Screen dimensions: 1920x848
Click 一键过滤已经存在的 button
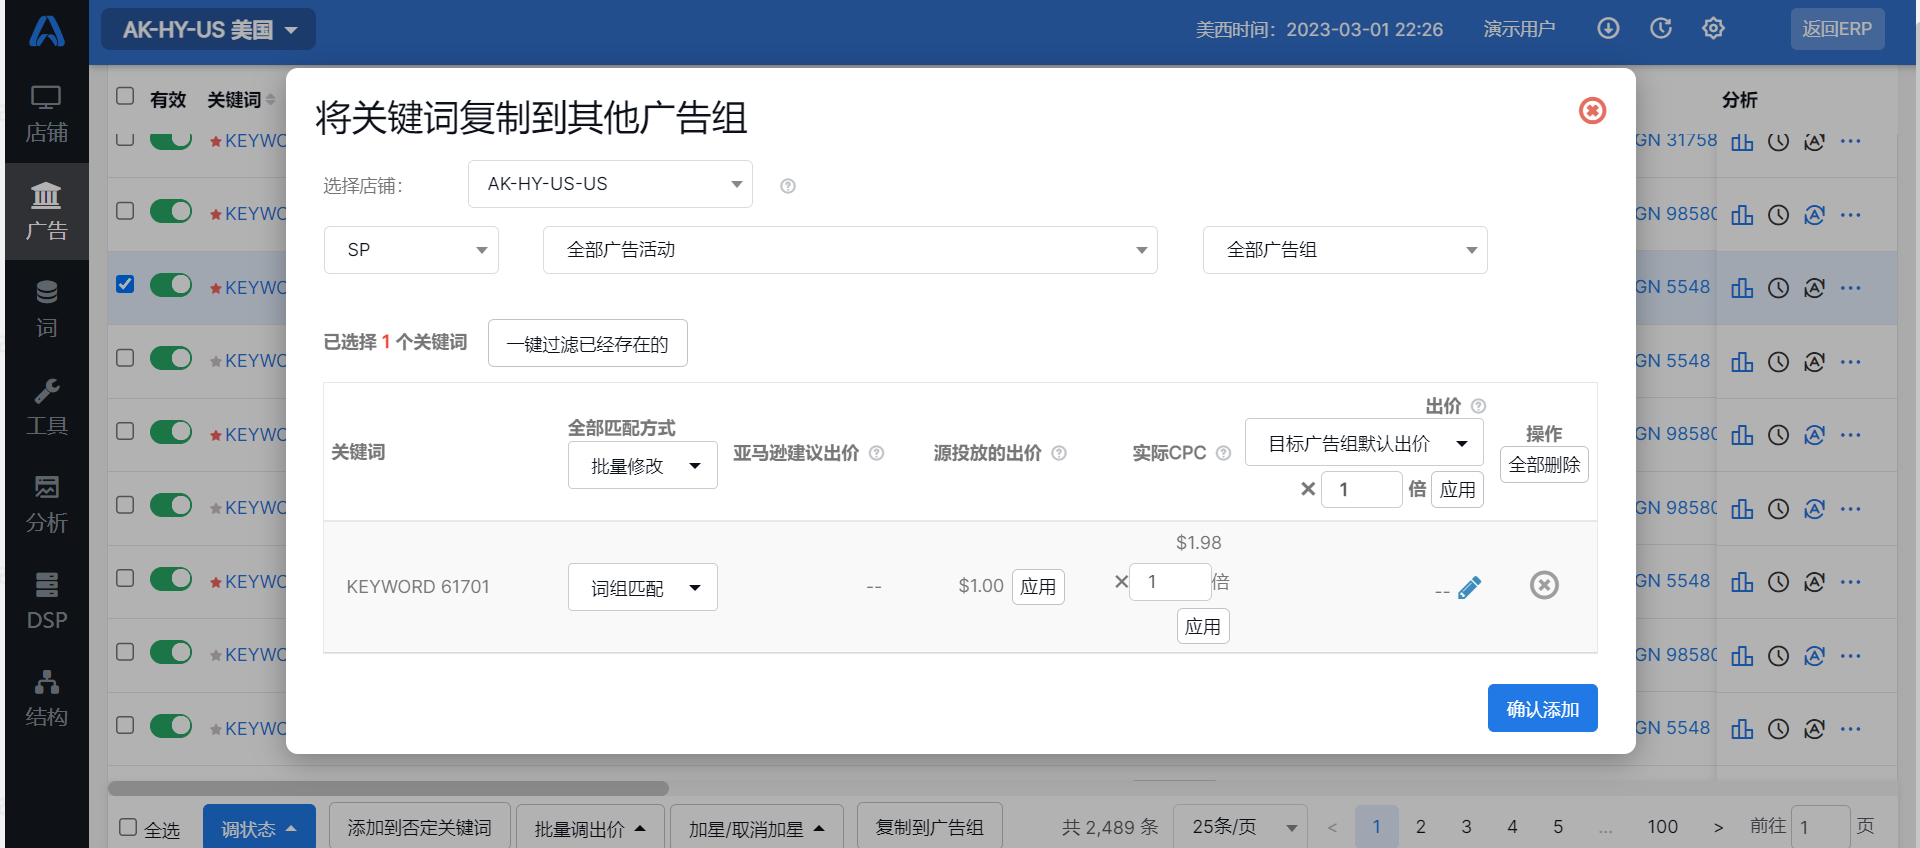pos(587,343)
